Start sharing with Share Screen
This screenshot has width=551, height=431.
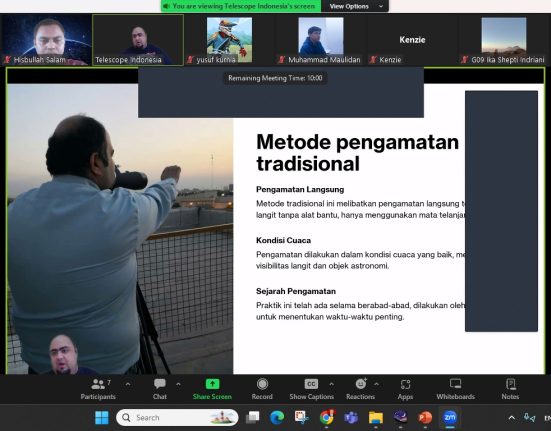point(212,389)
